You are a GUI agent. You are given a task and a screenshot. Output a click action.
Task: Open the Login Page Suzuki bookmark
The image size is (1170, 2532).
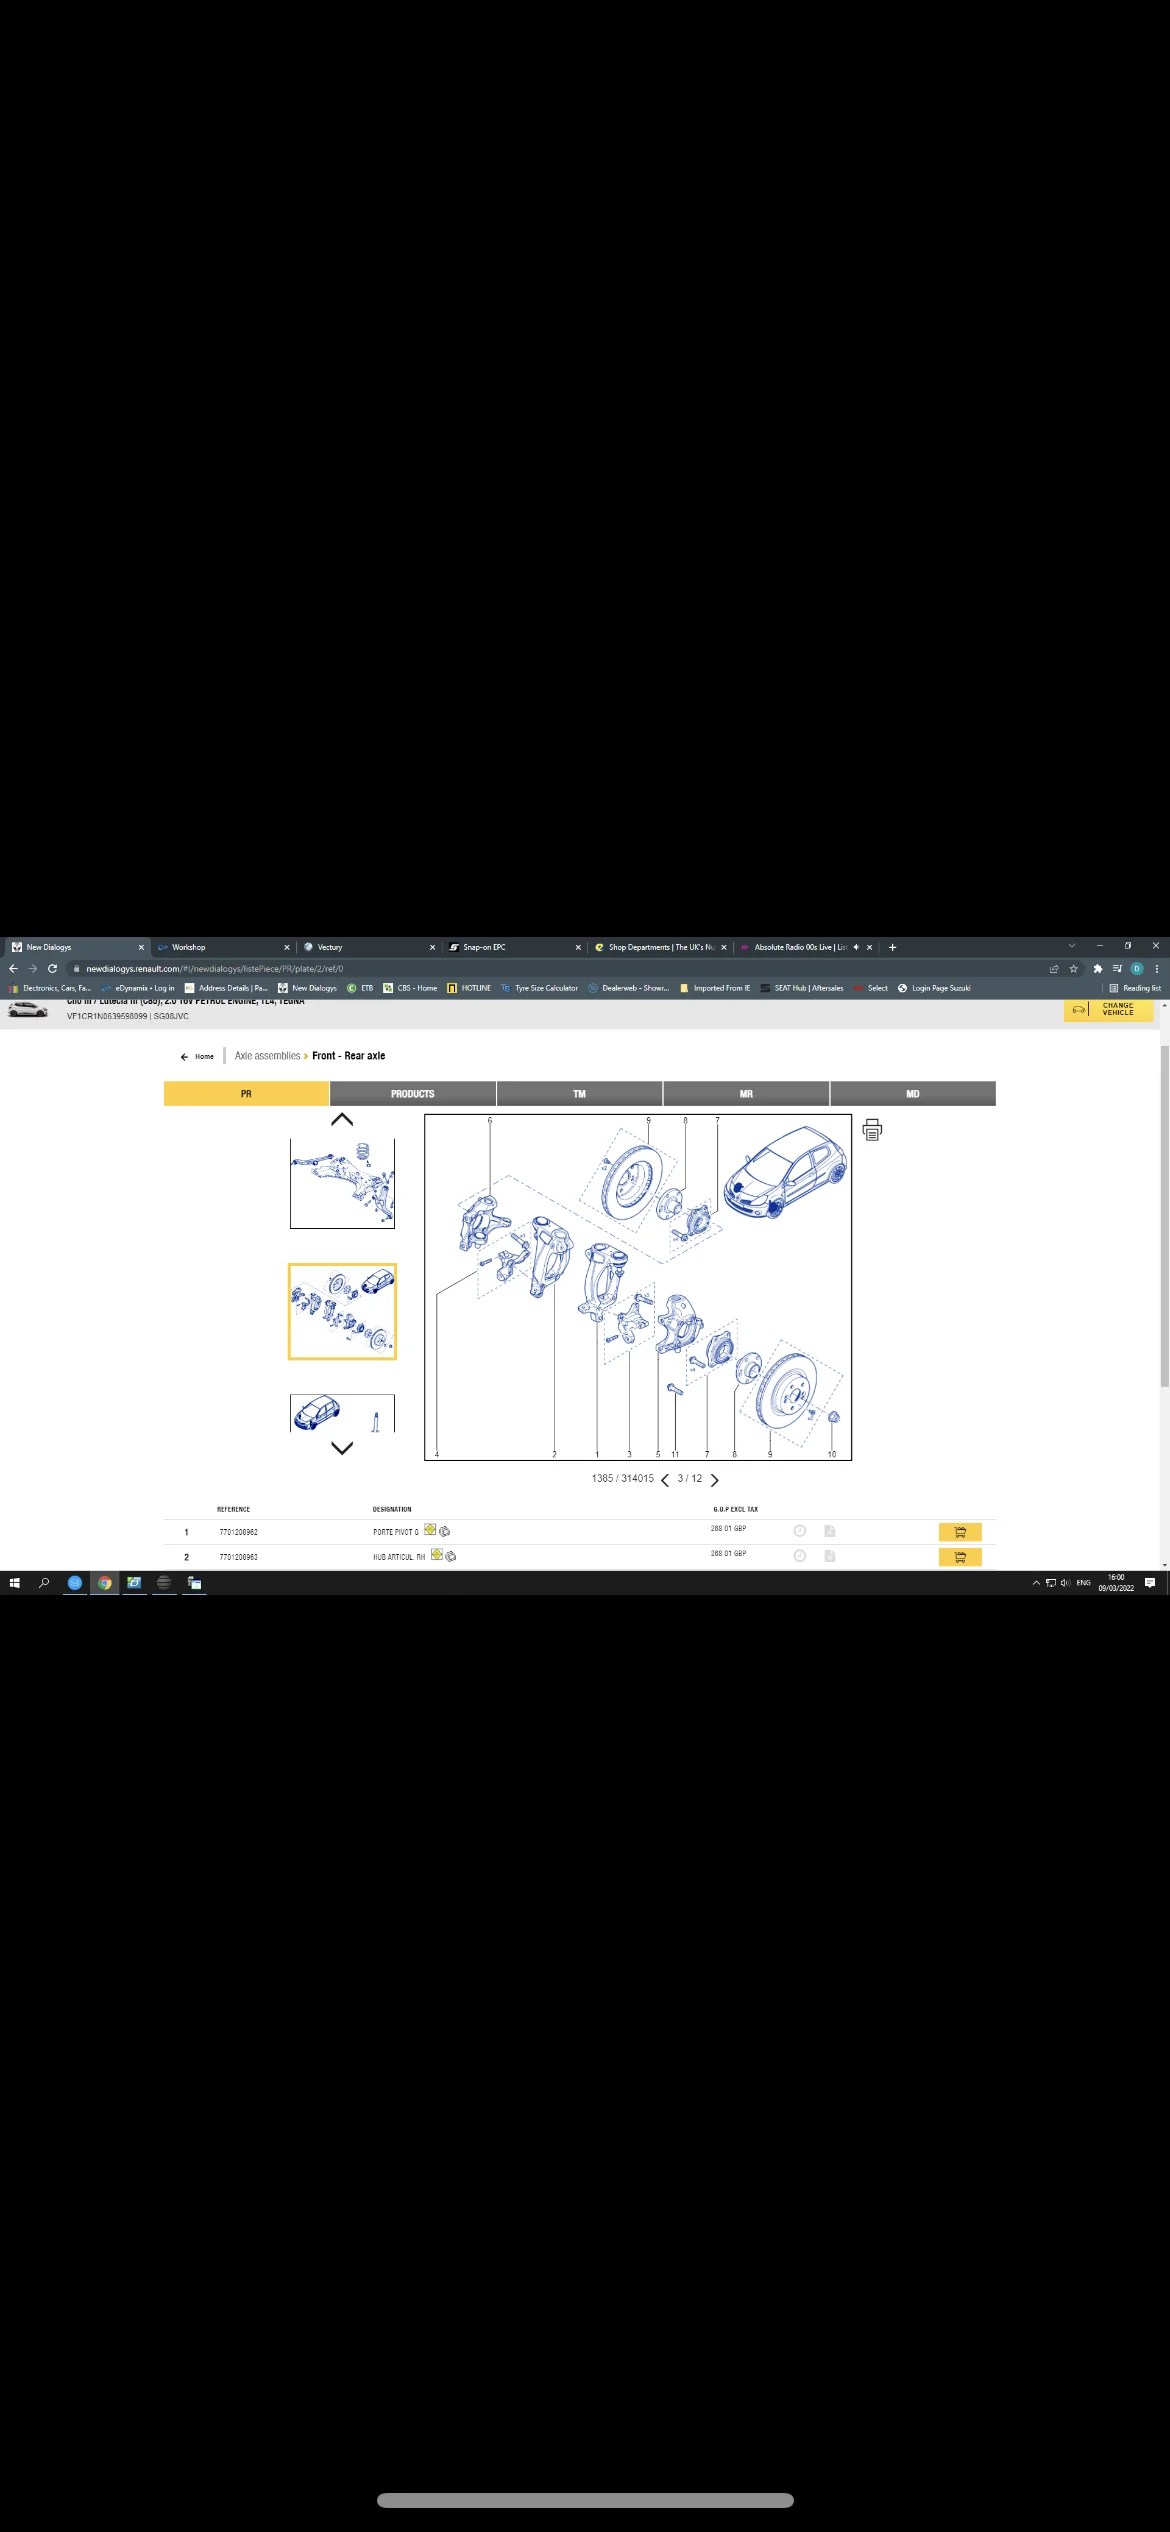934,988
